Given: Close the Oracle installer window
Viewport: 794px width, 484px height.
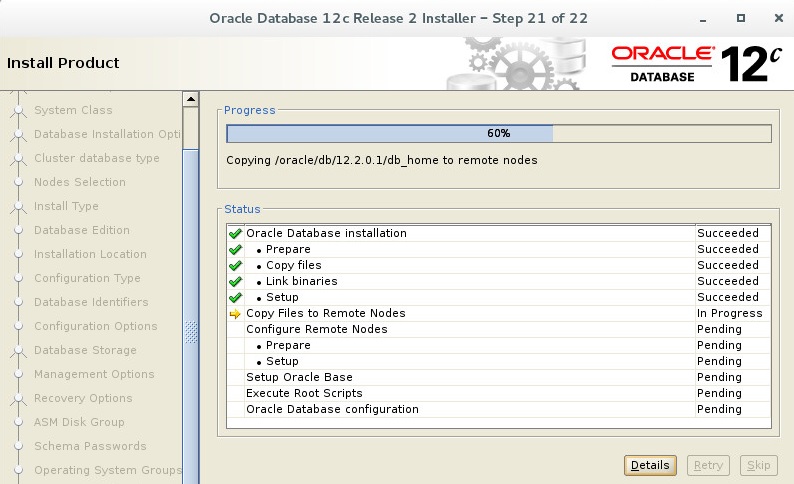Looking at the screenshot, I should [x=779, y=18].
